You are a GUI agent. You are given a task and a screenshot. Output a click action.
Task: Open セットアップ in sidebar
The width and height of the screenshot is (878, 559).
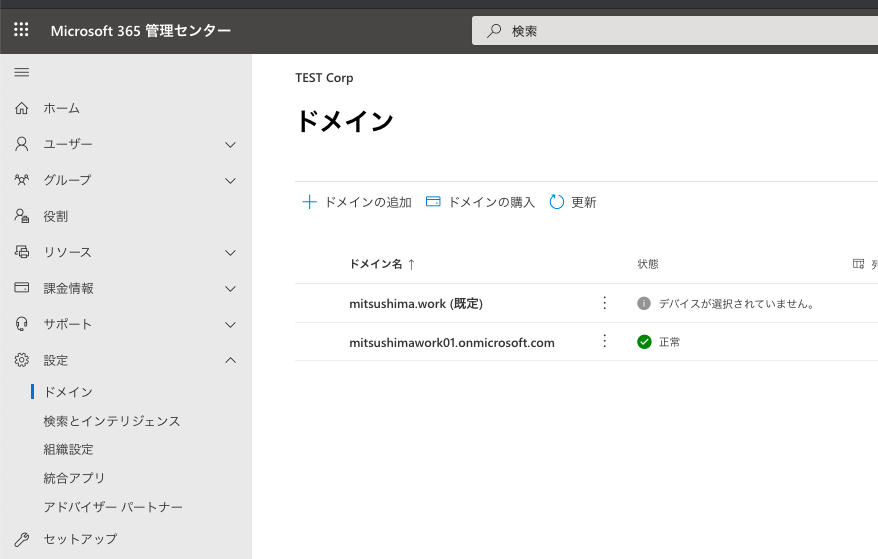pyautogui.click(x=81, y=539)
